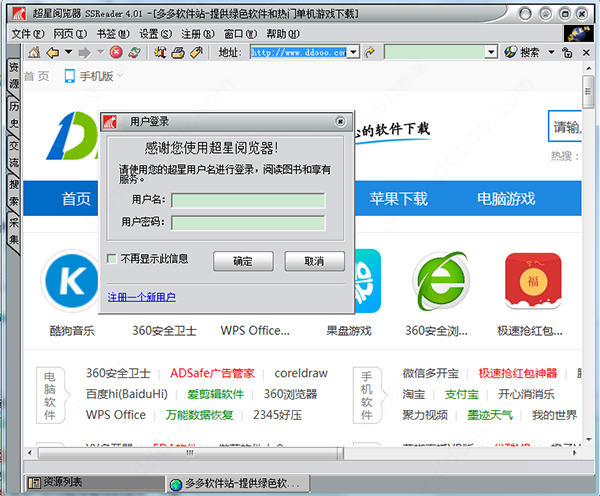
Task: Switch to the 历史 side tab
Action: coord(14,114)
